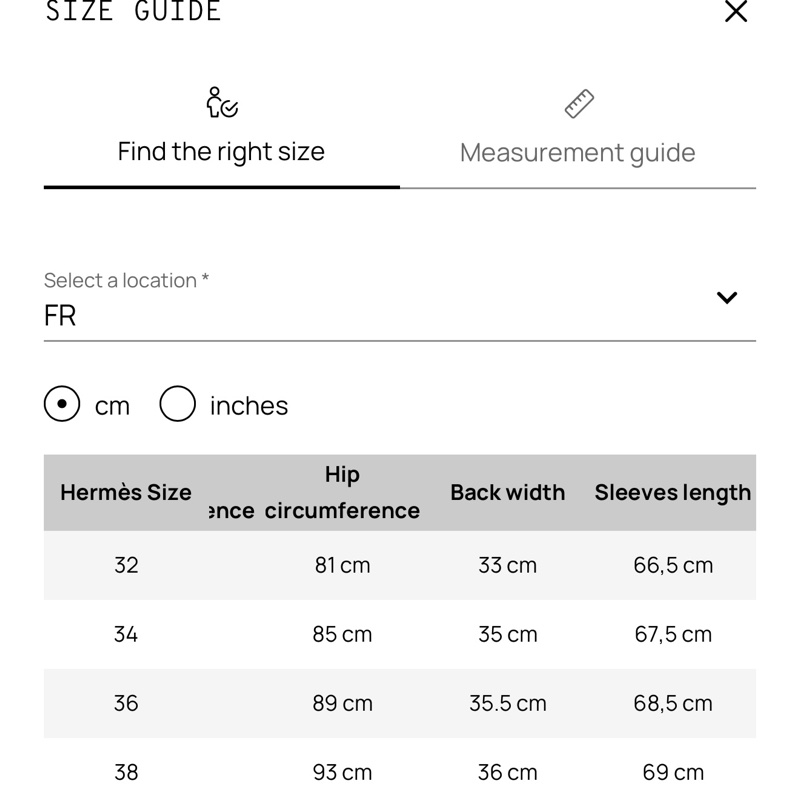Viewport: 800px width, 800px height.
Task: Click the underline bar beneath active tab
Action: click(222, 186)
